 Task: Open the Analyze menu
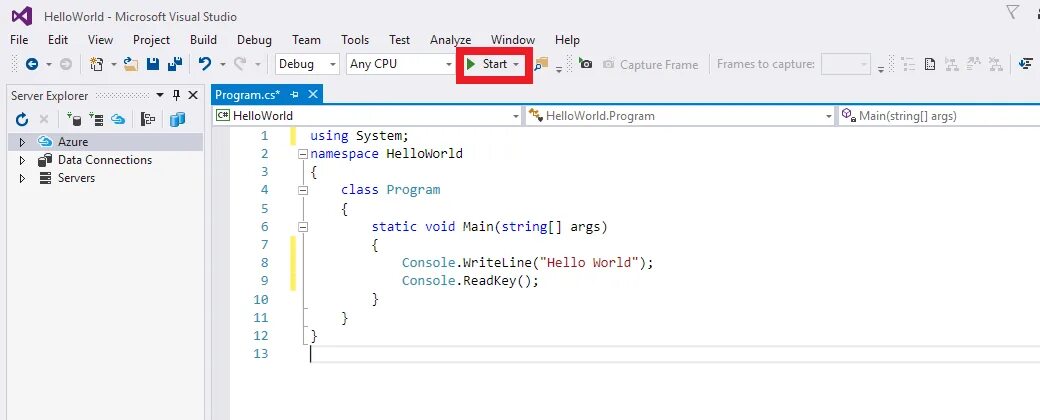[x=450, y=40]
